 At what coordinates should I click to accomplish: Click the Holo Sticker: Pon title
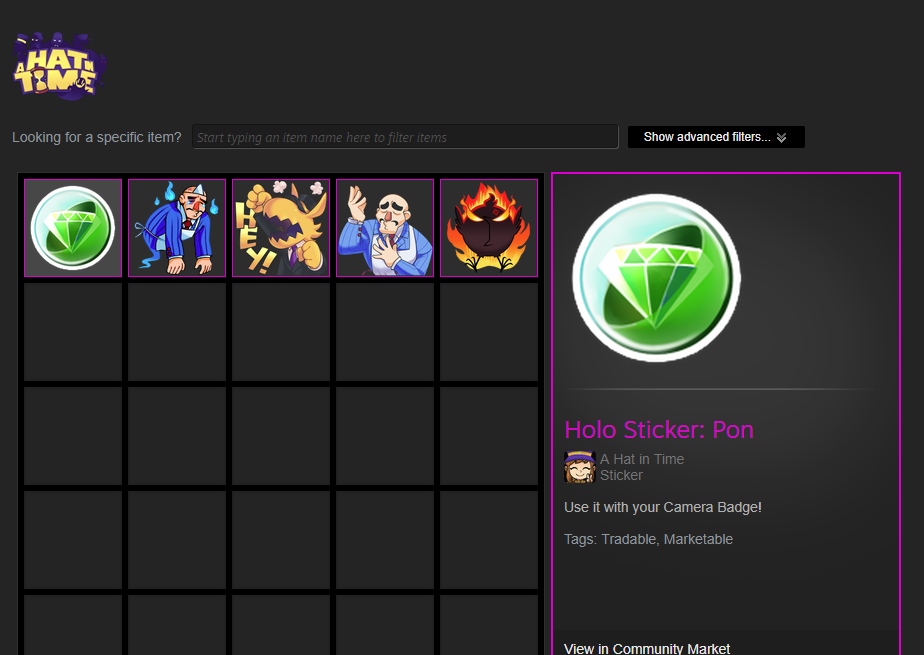pyautogui.click(x=659, y=430)
